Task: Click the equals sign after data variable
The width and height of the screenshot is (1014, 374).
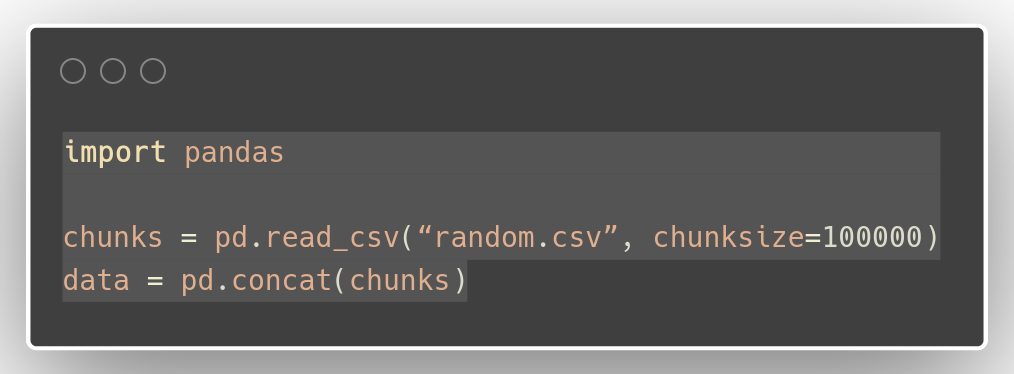Action: click(155, 281)
